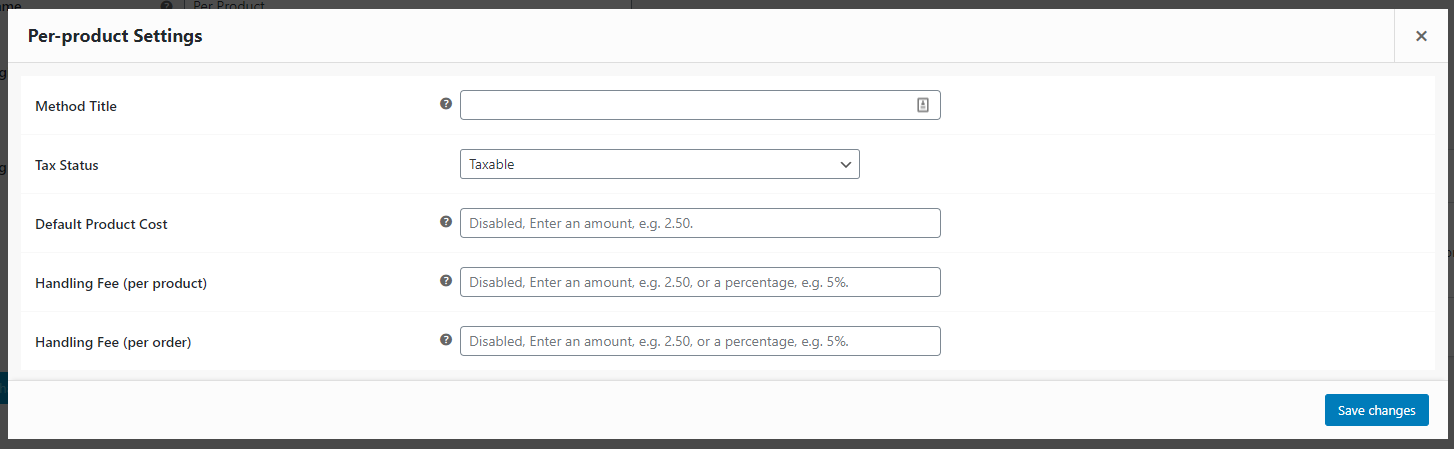Click the help icon beside Method Title

[x=446, y=103]
